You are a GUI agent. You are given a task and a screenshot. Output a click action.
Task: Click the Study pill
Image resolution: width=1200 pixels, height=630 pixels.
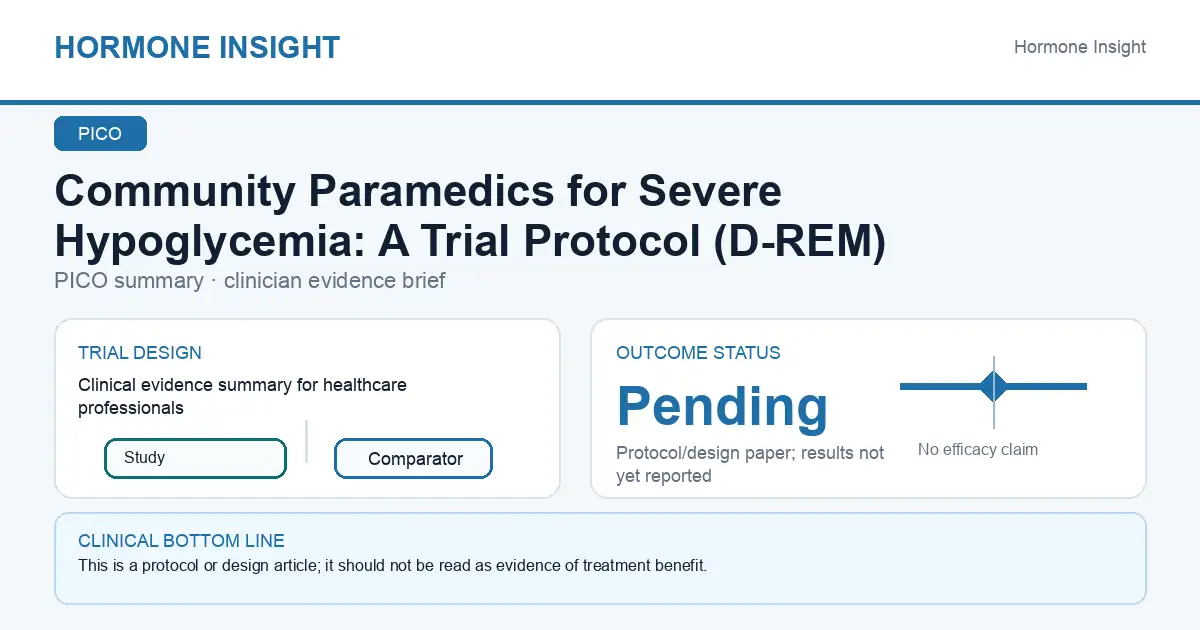coord(195,458)
